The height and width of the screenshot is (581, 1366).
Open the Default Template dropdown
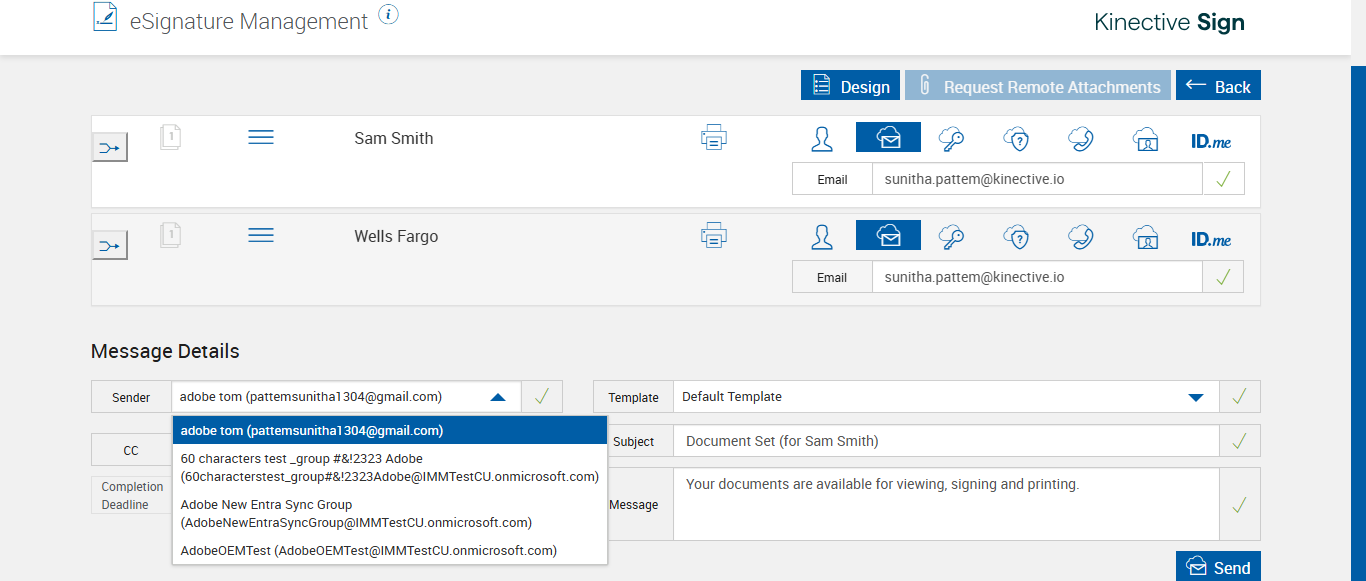coord(1195,397)
